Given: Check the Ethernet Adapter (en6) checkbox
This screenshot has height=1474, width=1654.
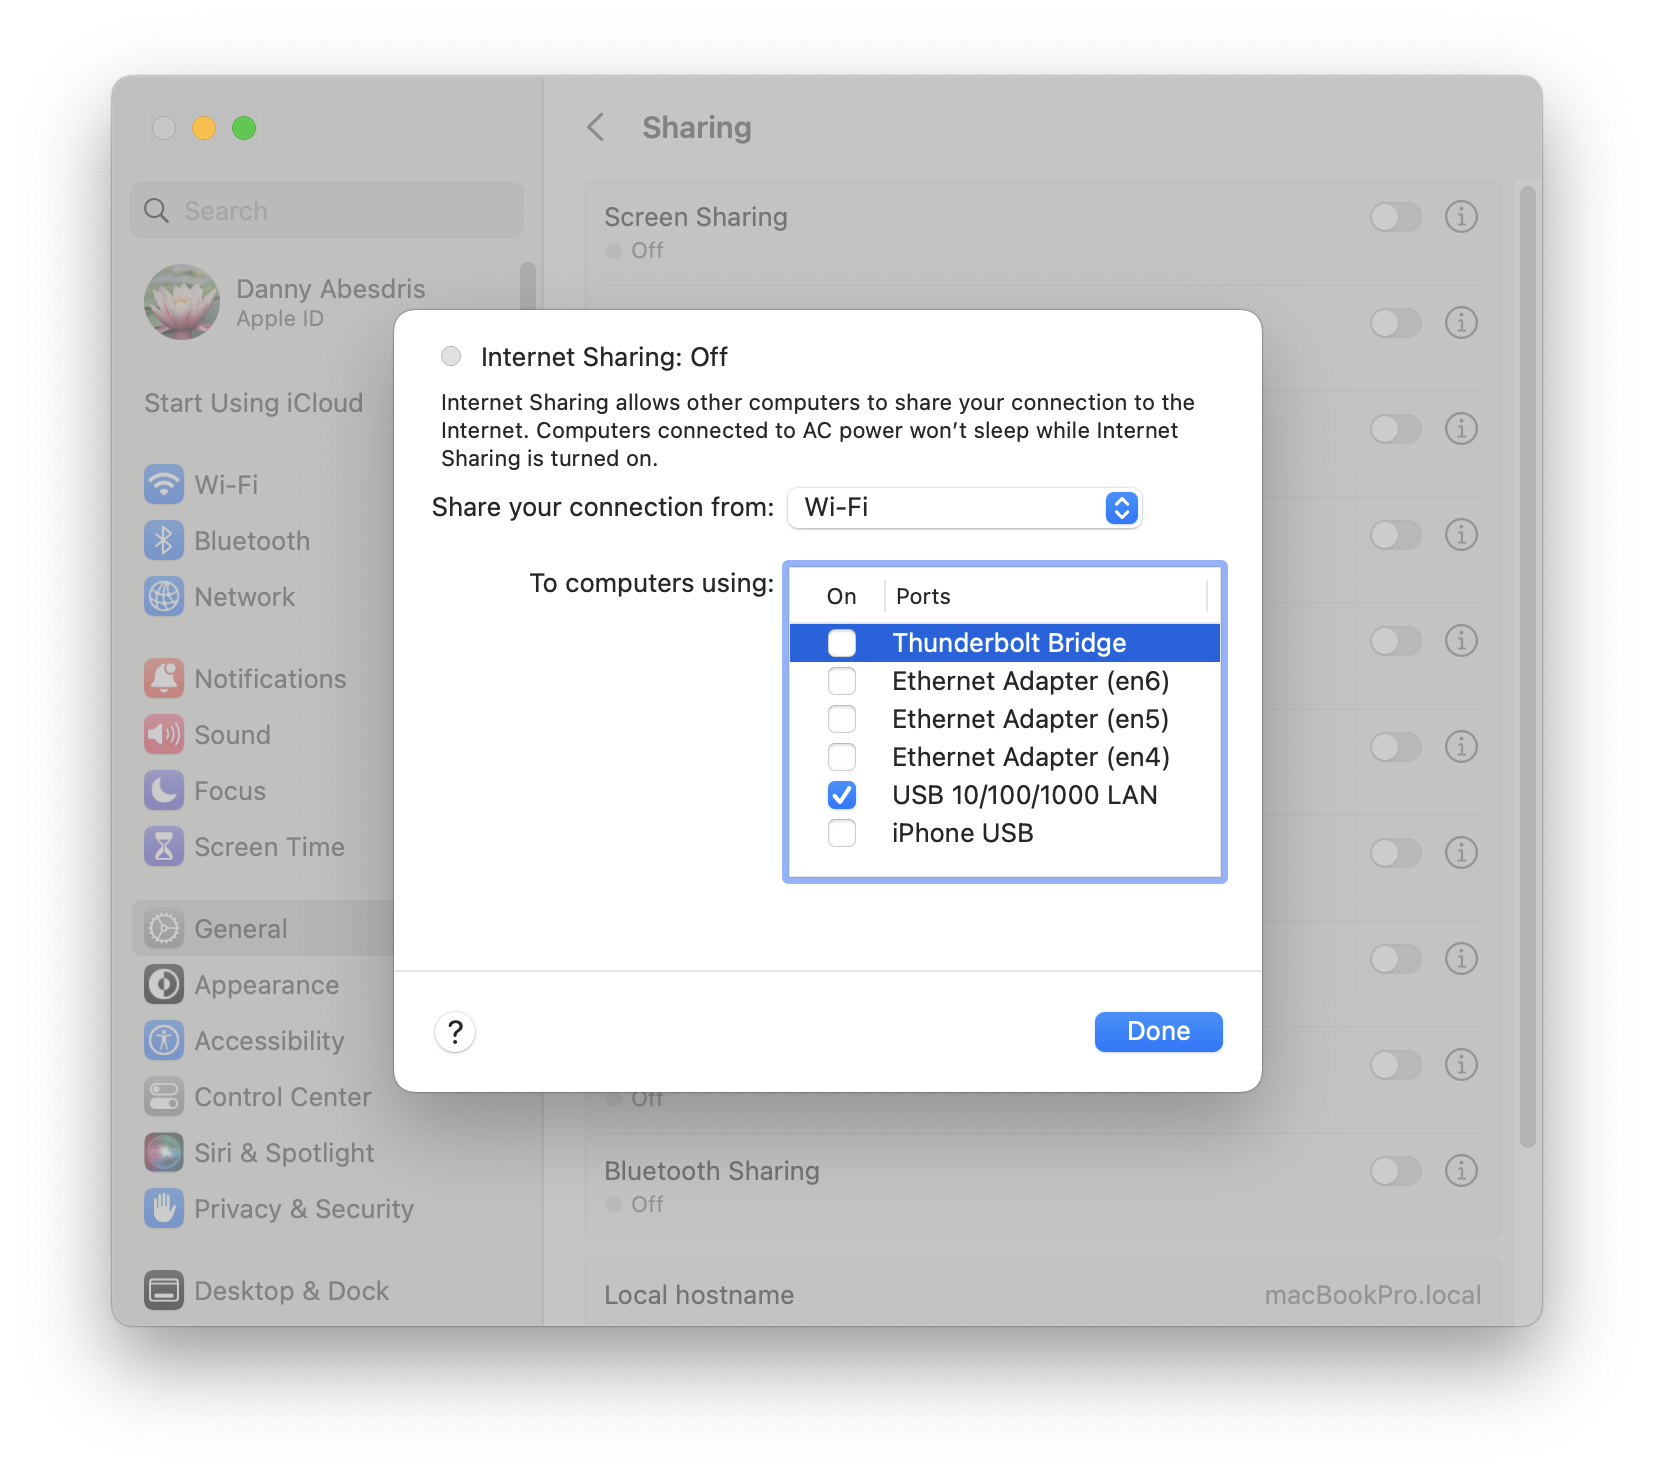Looking at the screenshot, I should tap(842, 681).
